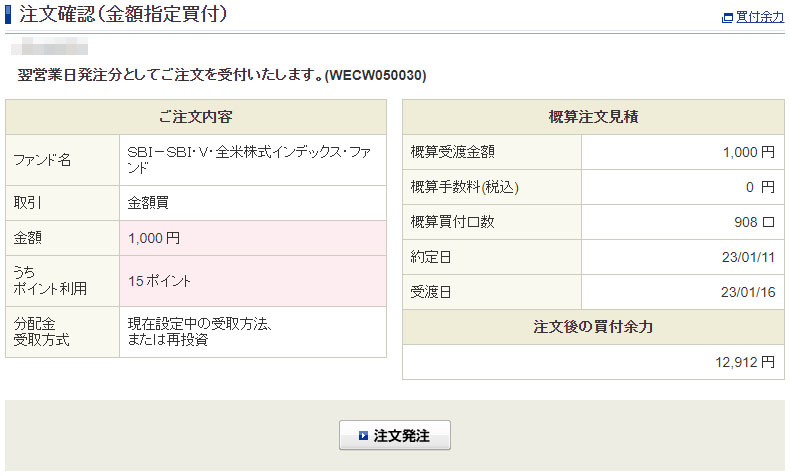Click the blue bar beside the 注文確認 heading
The image size is (790, 476).
(x=9, y=15)
